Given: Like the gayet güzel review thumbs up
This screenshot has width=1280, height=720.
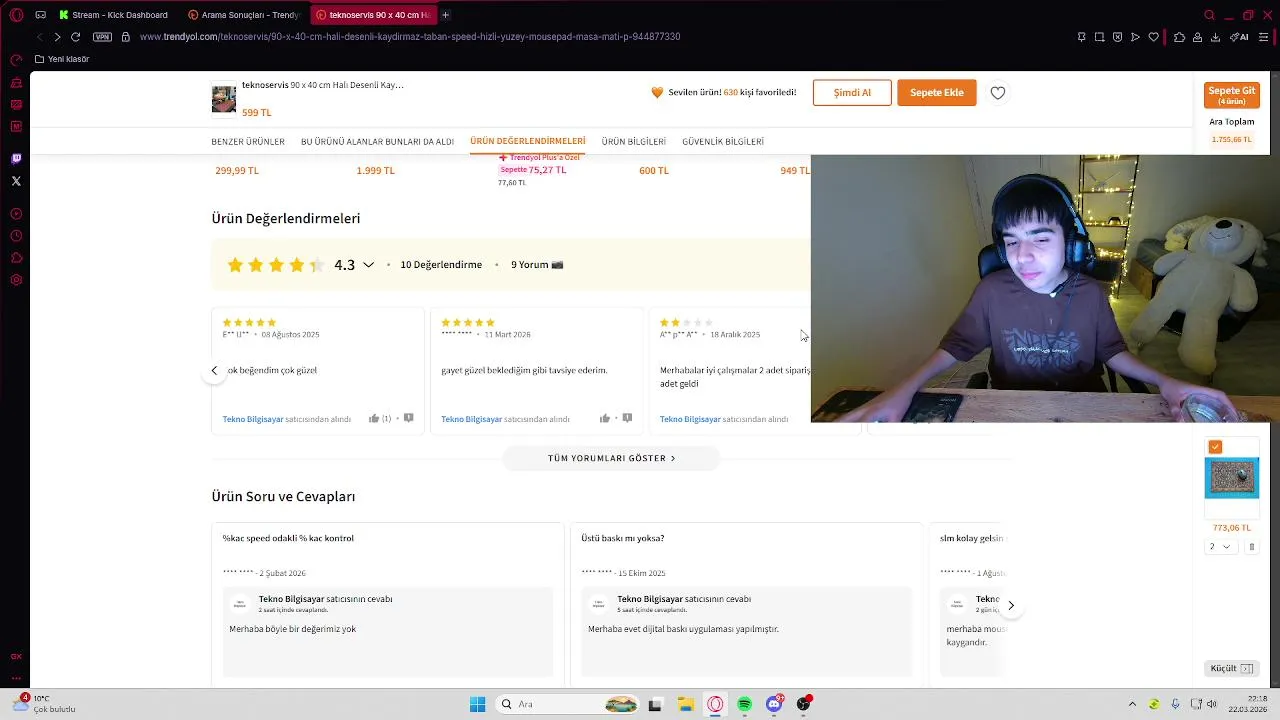Looking at the screenshot, I should point(605,419).
